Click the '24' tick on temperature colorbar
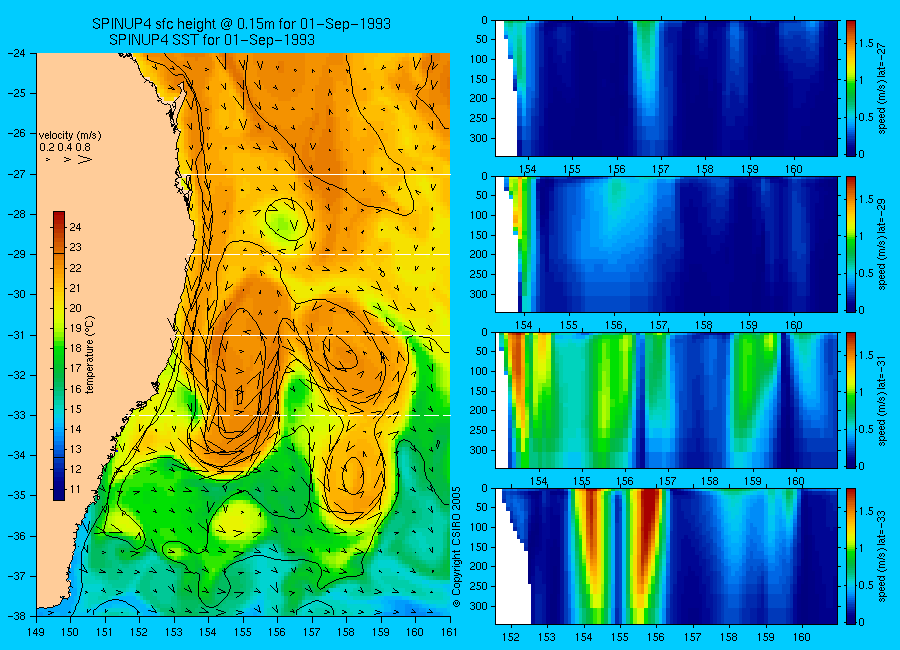The image size is (900, 650). 75,227
